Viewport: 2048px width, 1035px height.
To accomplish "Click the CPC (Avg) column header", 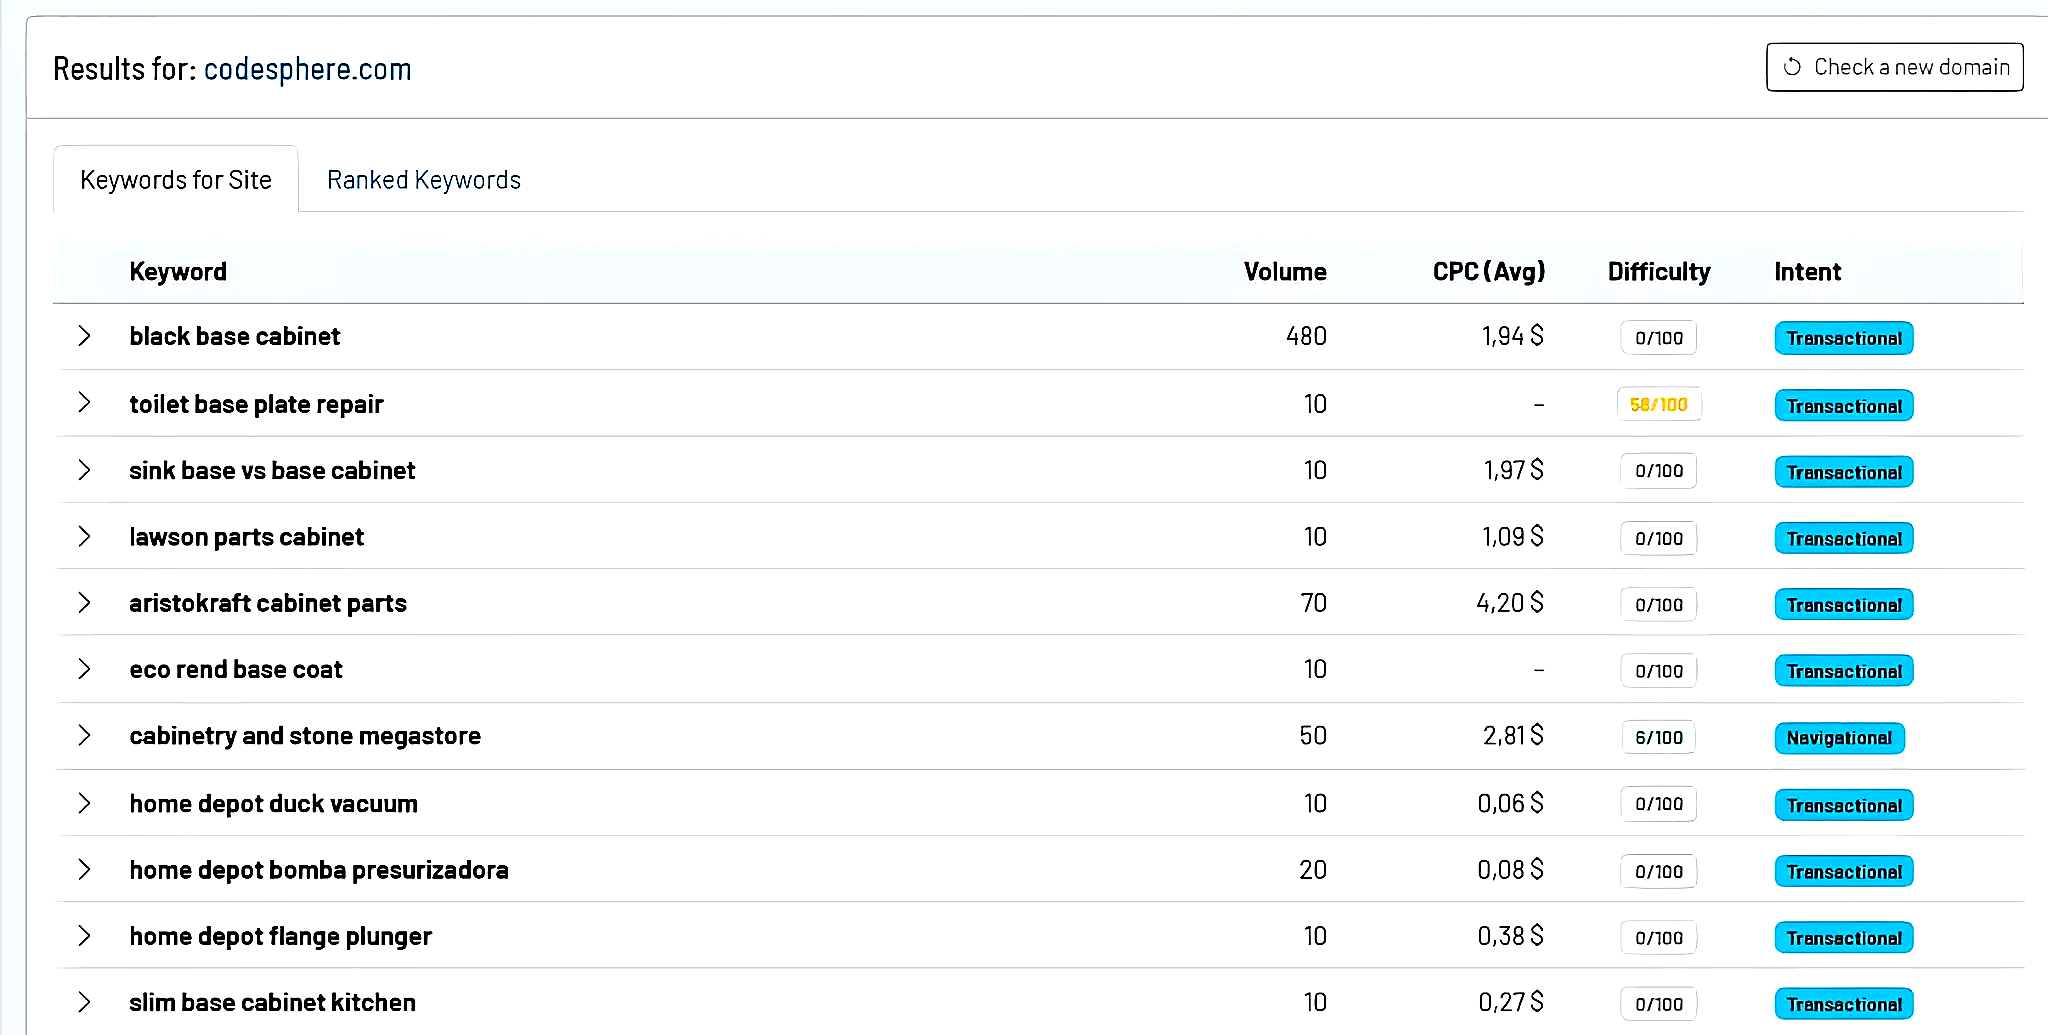I will click(1489, 272).
